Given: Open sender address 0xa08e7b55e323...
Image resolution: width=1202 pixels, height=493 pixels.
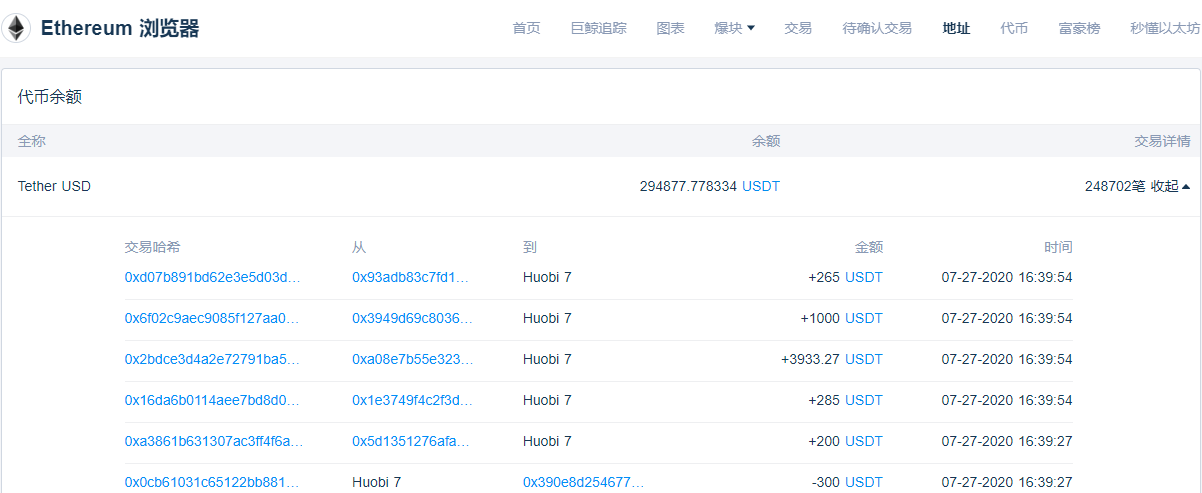Looking at the screenshot, I should (x=412, y=359).
